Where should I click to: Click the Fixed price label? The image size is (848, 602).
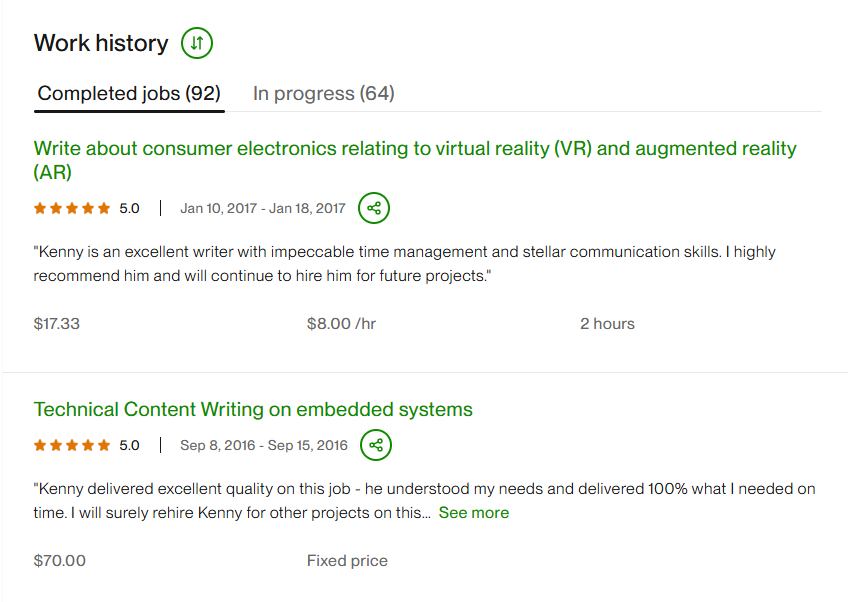347,561
